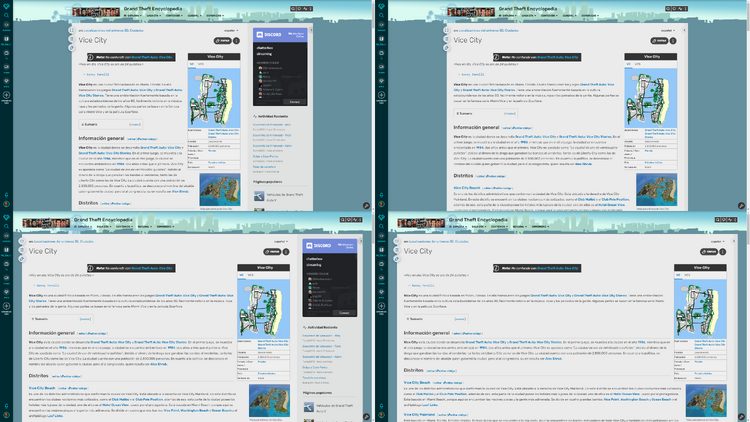The image size is (750, 422).
Task: Open the General dropdown in bottom-right screenshot
Action: (x=519, y=226)
